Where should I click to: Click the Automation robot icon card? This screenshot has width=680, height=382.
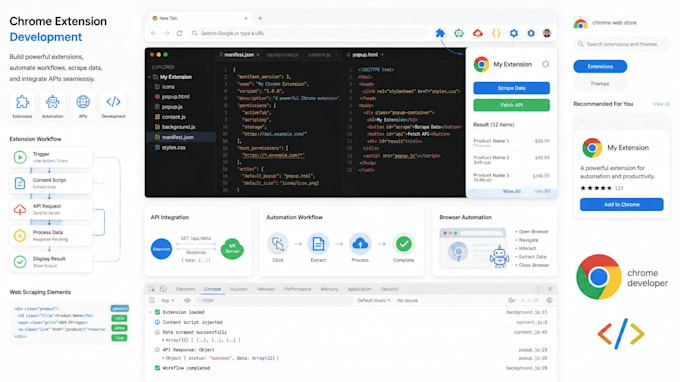[52, 104]
